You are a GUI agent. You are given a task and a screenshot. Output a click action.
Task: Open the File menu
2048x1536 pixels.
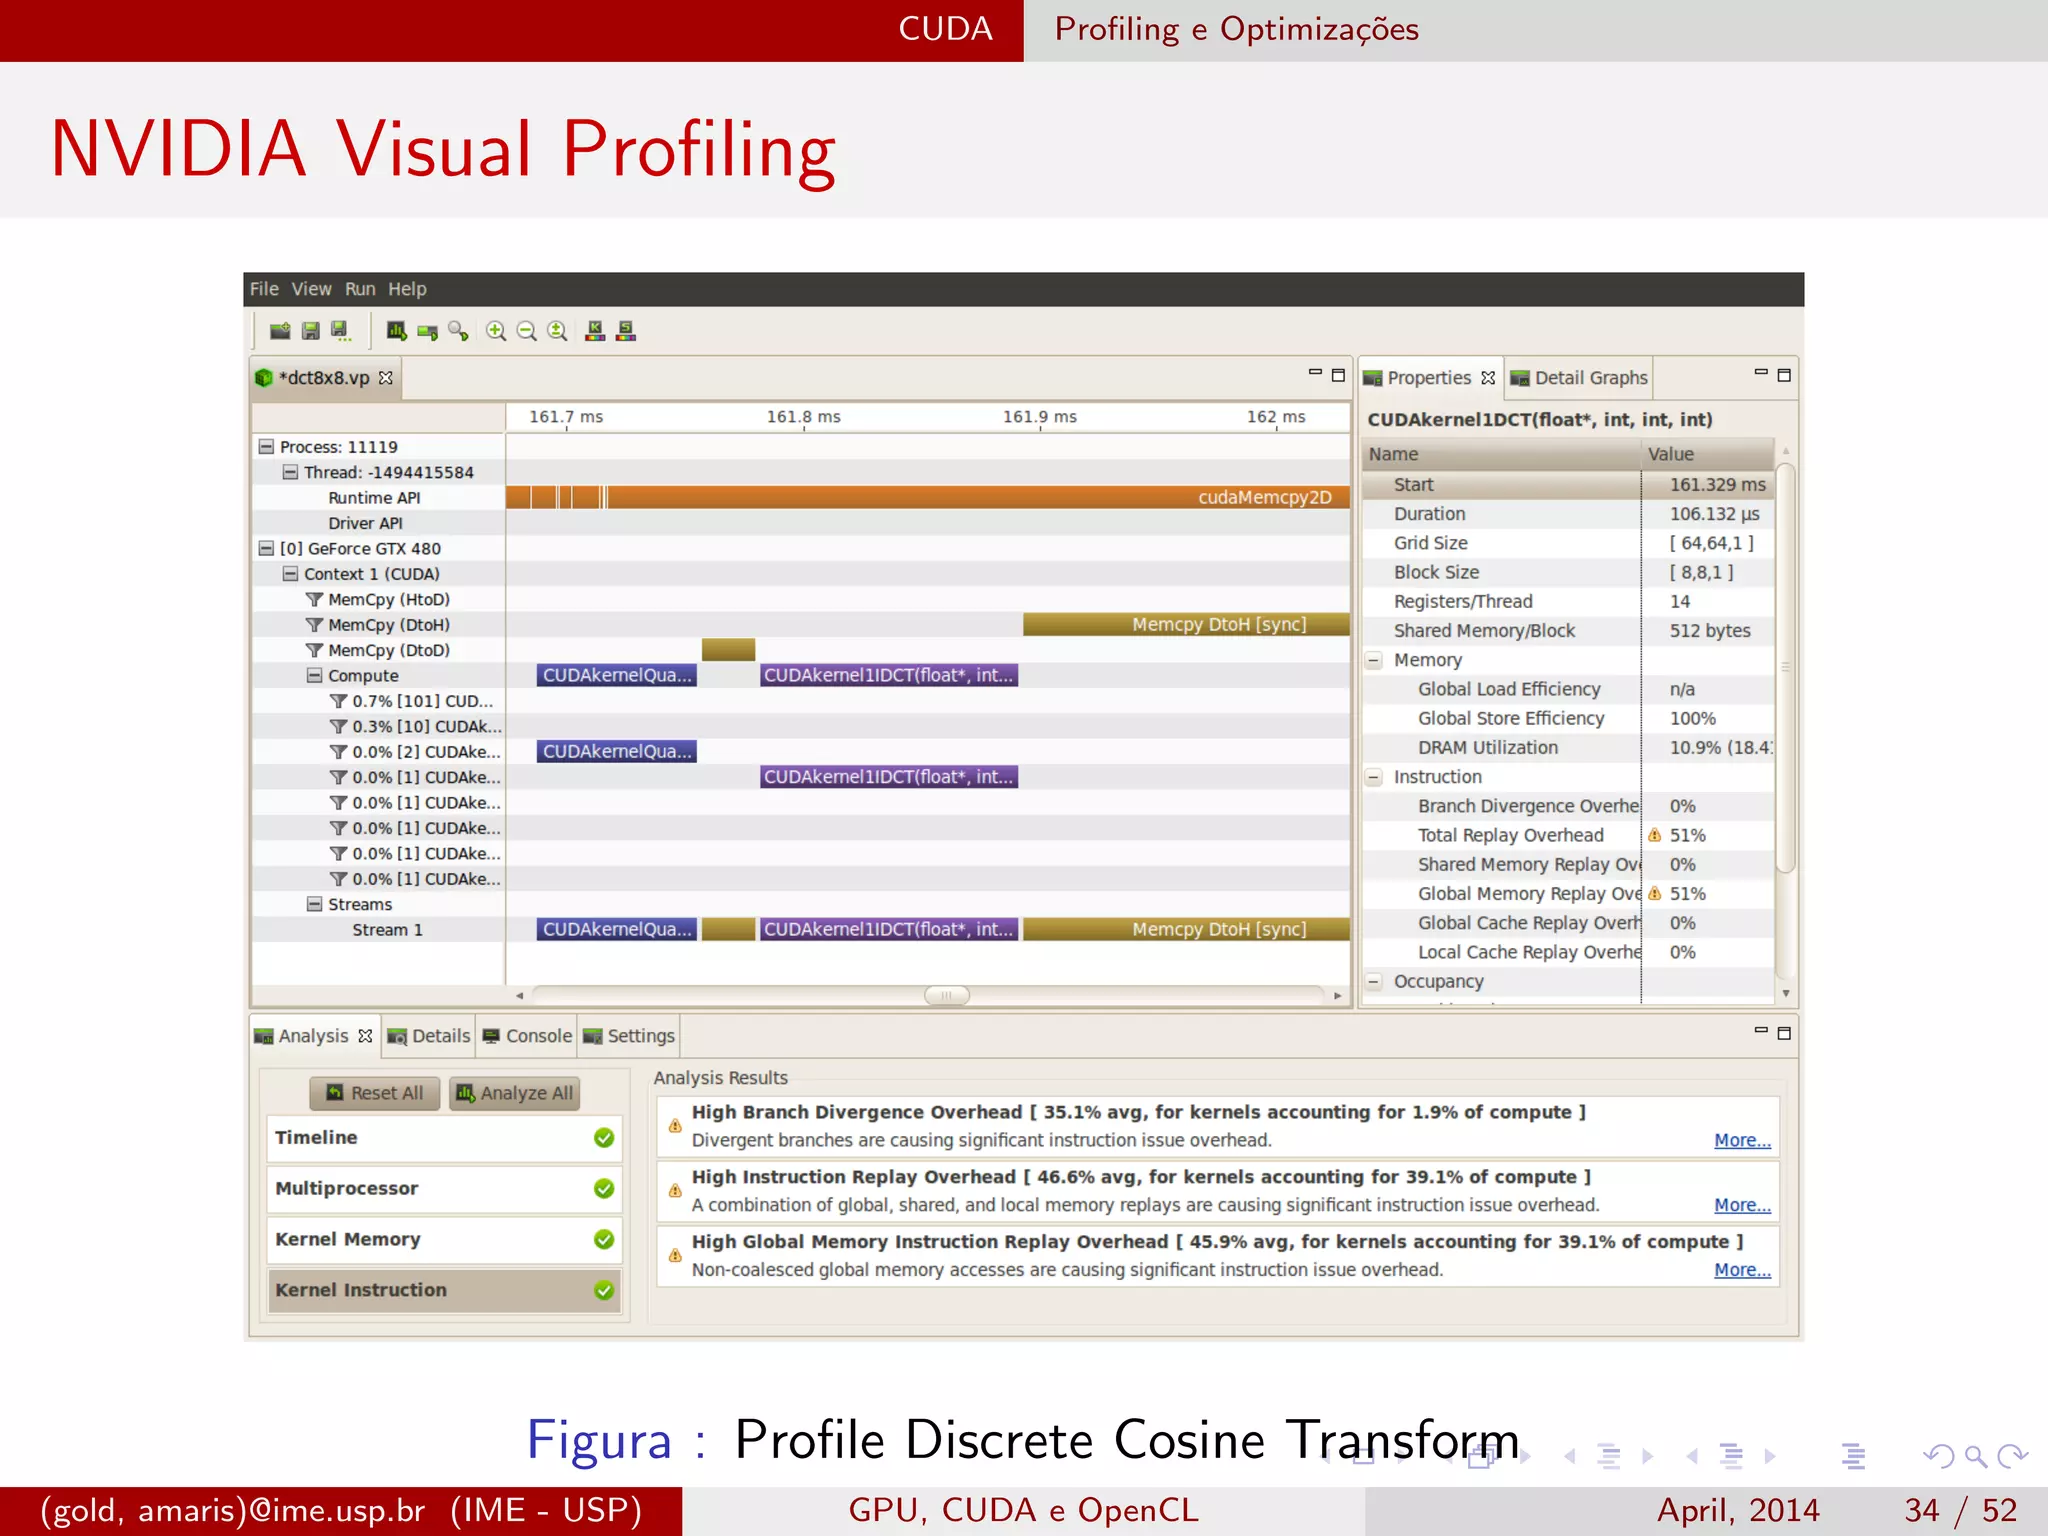(264, 289)
